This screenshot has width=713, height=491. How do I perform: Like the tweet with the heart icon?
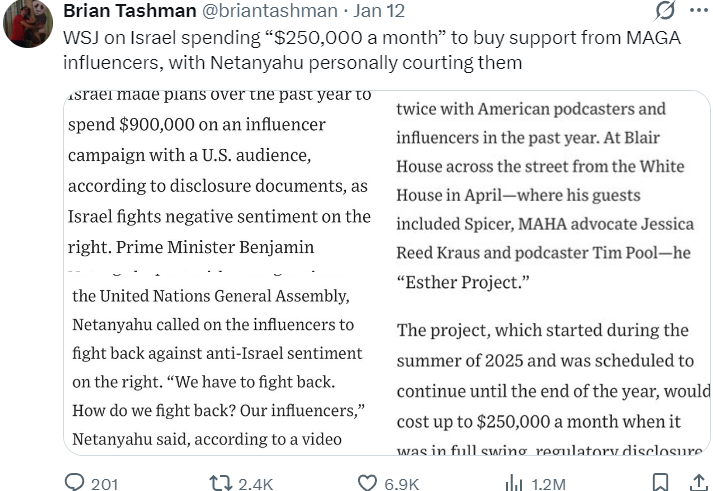click(x=367, y=483)
